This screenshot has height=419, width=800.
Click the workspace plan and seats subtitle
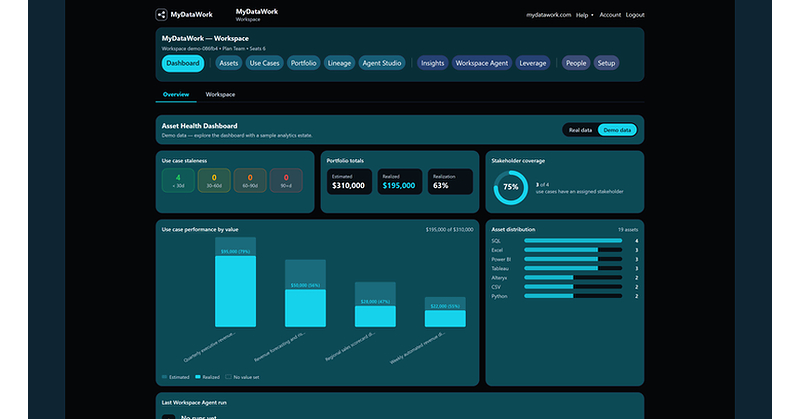coord(213,49)
